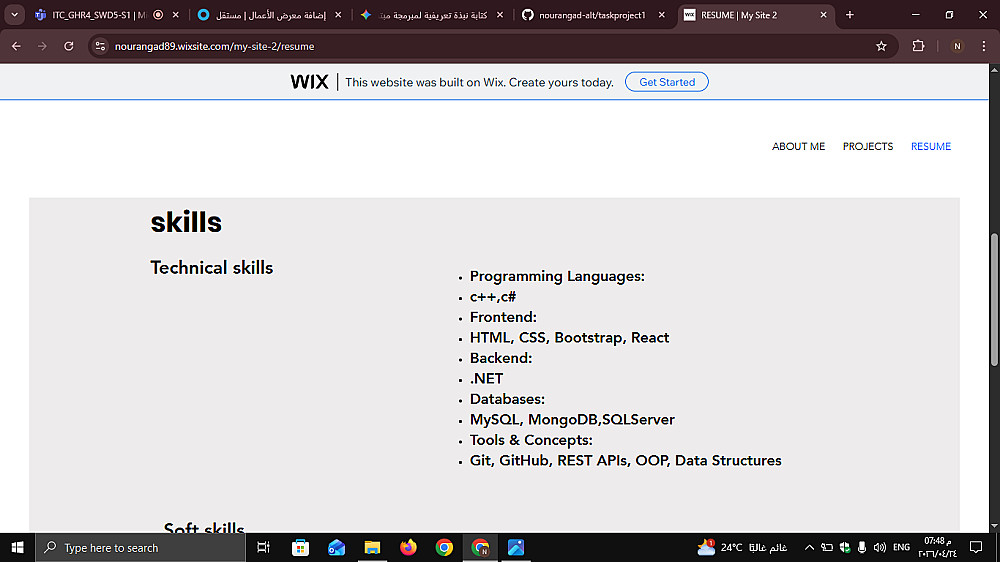1000x562 pixels.
Task: Open a new tab with plus button
Action: (x=849, y=15)
